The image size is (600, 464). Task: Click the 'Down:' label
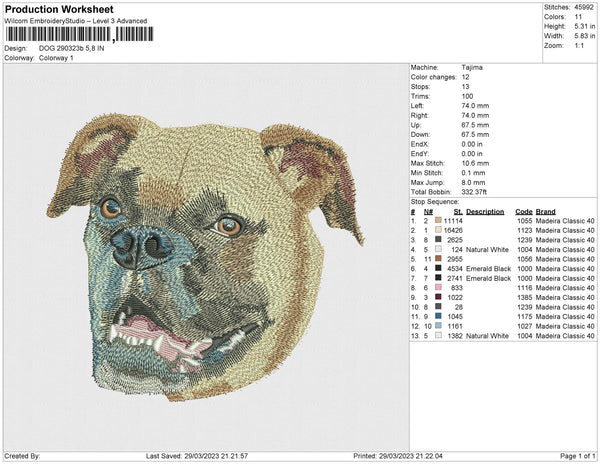420,135
